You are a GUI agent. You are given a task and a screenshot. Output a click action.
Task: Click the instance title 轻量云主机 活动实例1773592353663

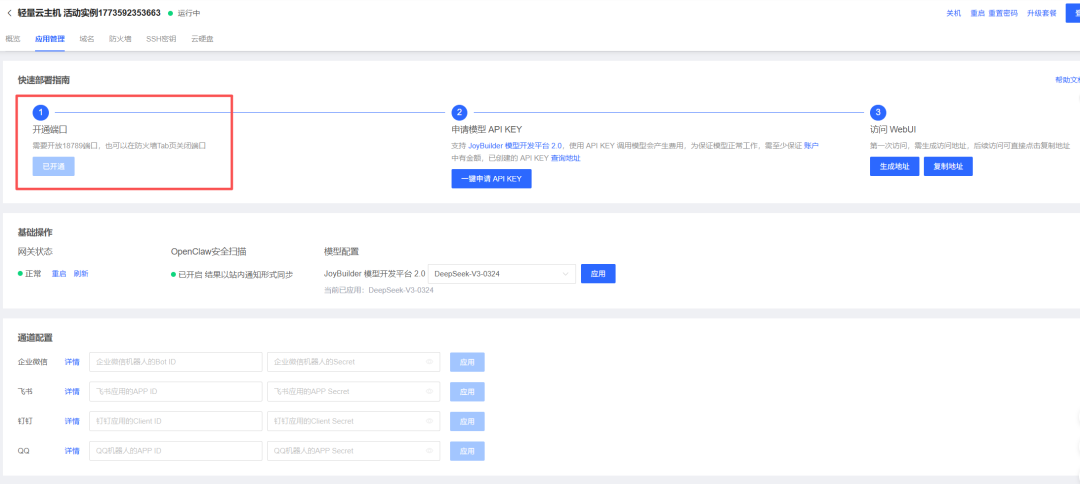pyautogui.click(x=90, y=13)
